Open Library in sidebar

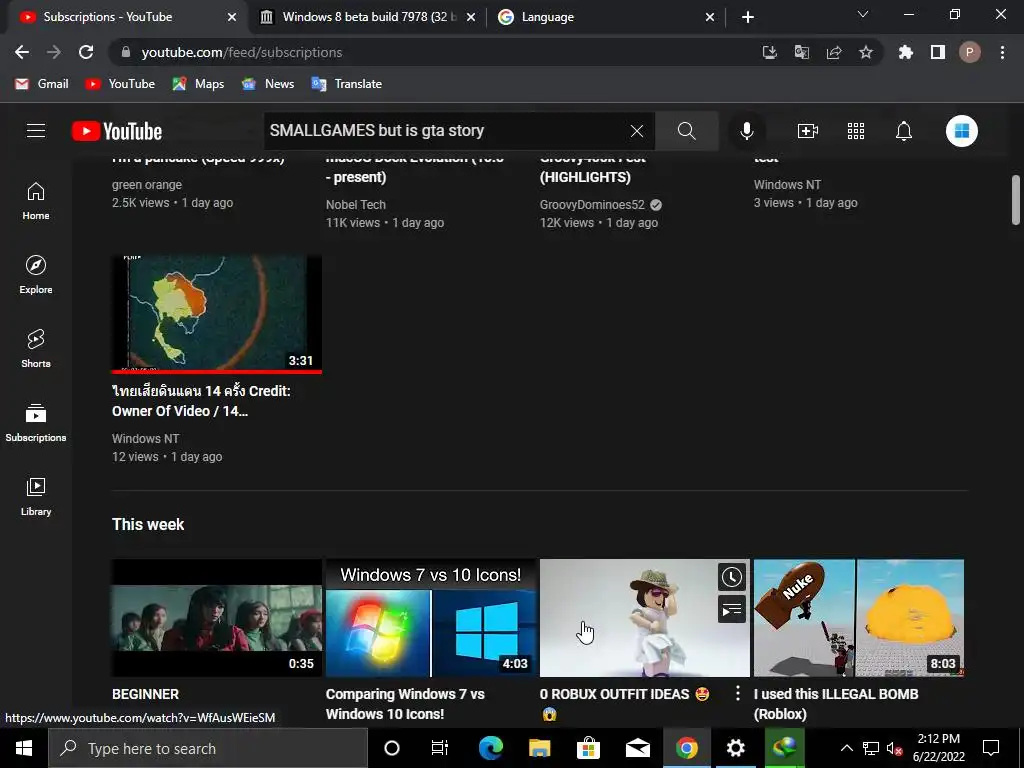[36, 497]
